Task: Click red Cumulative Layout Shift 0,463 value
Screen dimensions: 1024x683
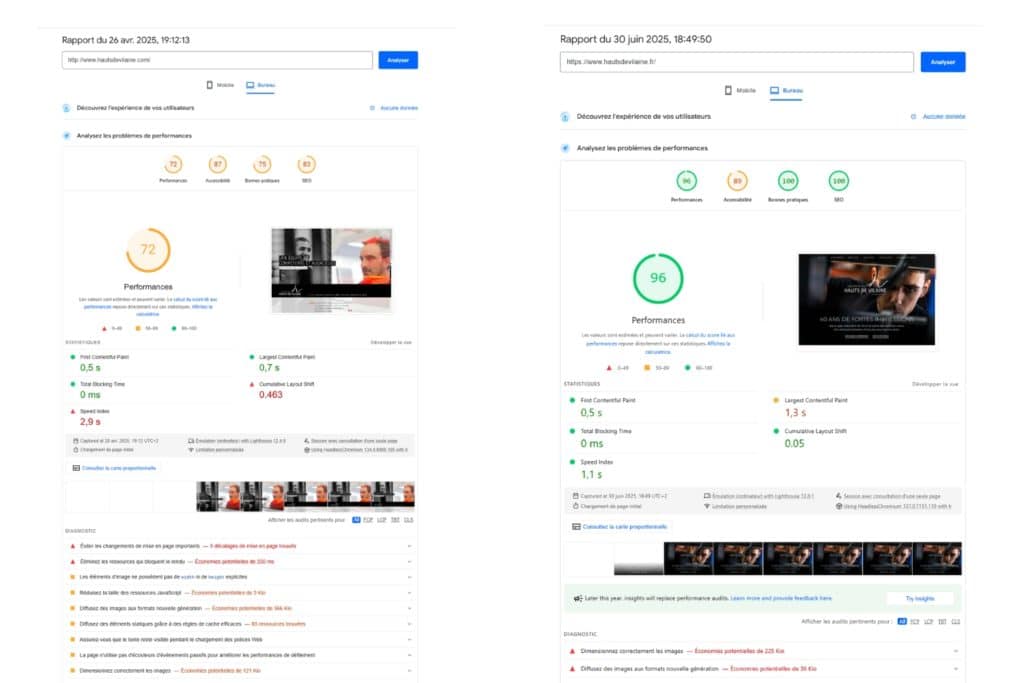Action: click(x=270, y=395)
